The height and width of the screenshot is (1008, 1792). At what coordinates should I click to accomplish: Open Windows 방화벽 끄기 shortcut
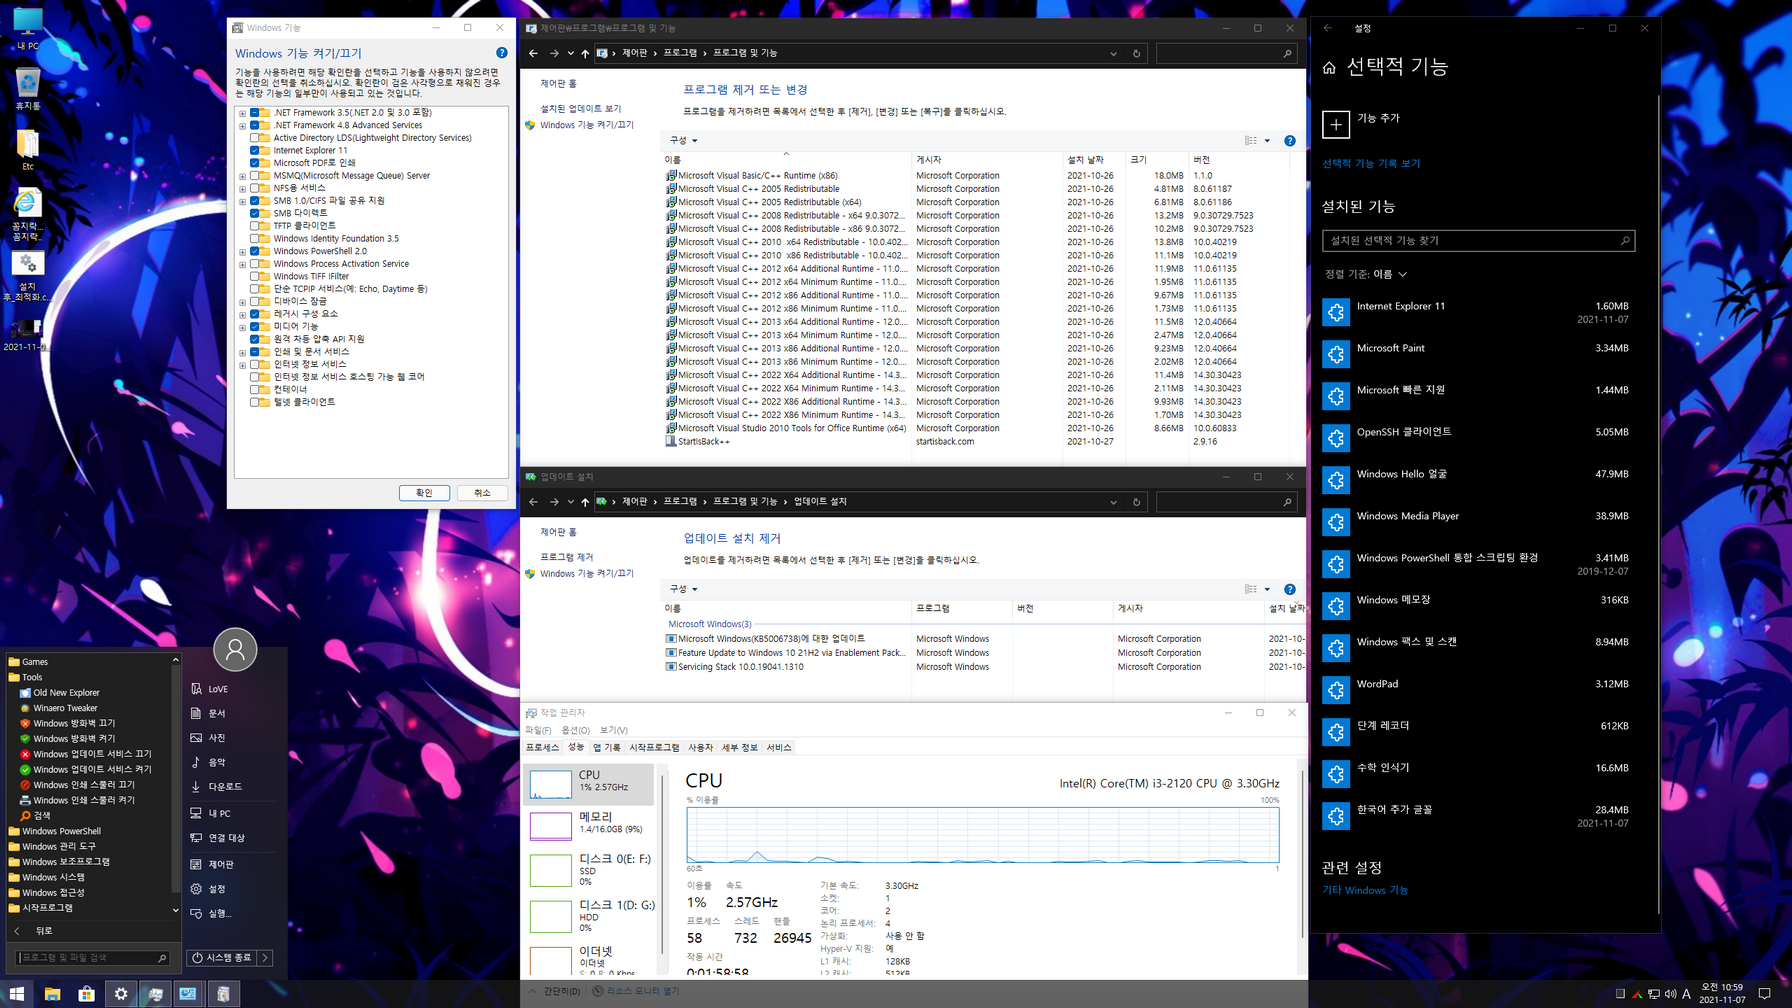click(74, 723)
